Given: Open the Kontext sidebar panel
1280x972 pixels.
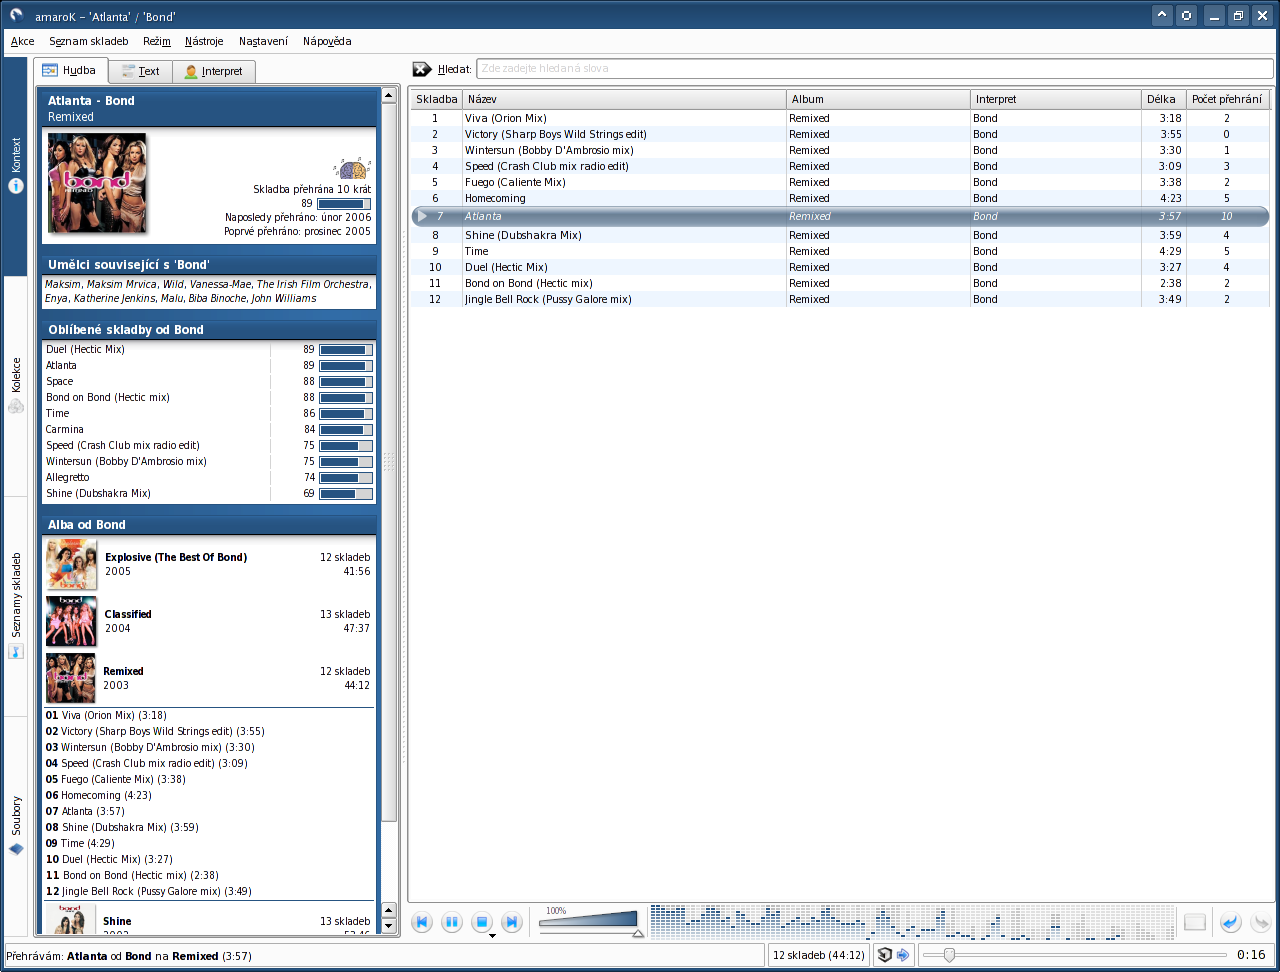Looking at the screenshot, I should click(16, 166).
